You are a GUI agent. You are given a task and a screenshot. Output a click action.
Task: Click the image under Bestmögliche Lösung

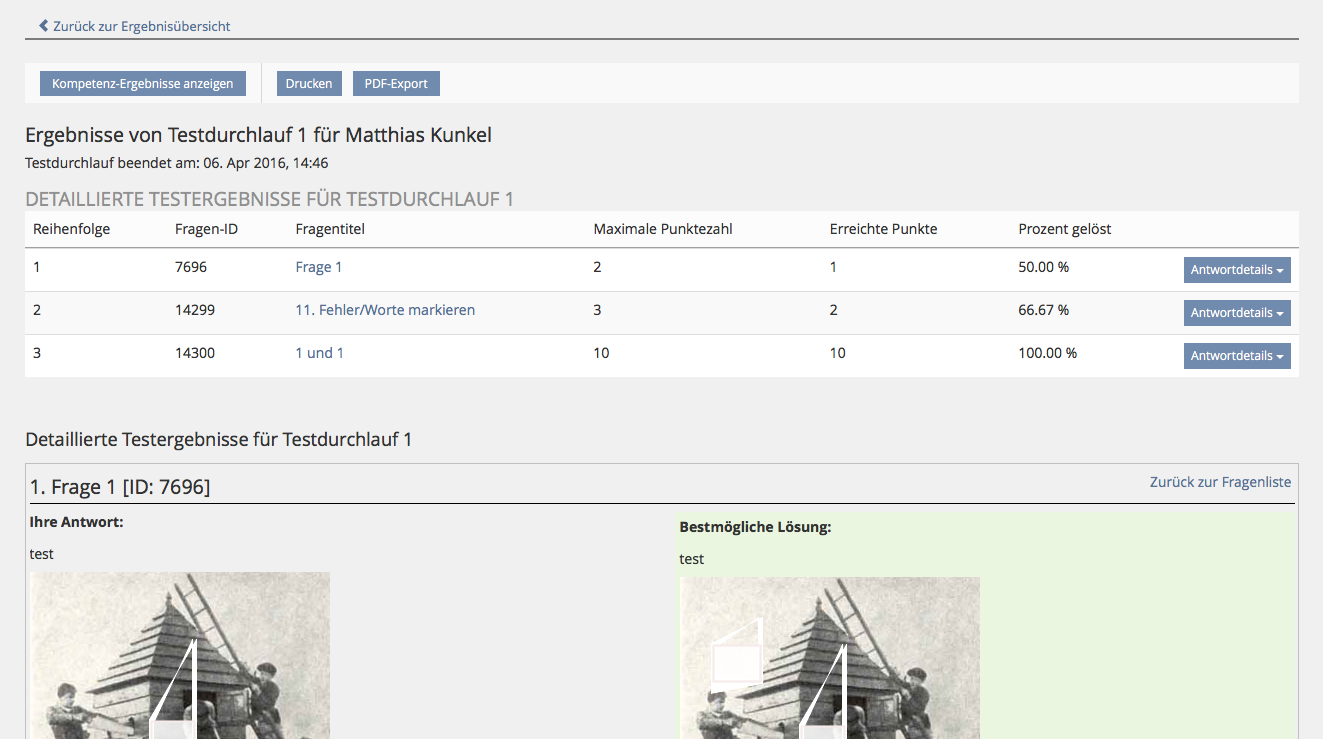click(x=830, y=658)
